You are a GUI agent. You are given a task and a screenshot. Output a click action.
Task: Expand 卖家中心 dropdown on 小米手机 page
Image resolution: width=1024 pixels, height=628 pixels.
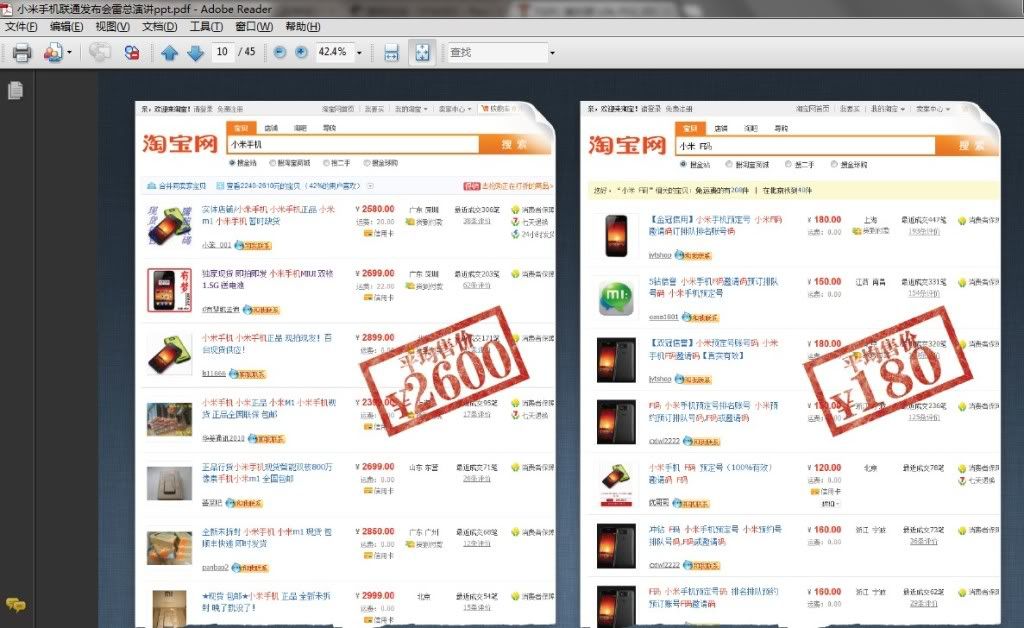click(471, 109)
